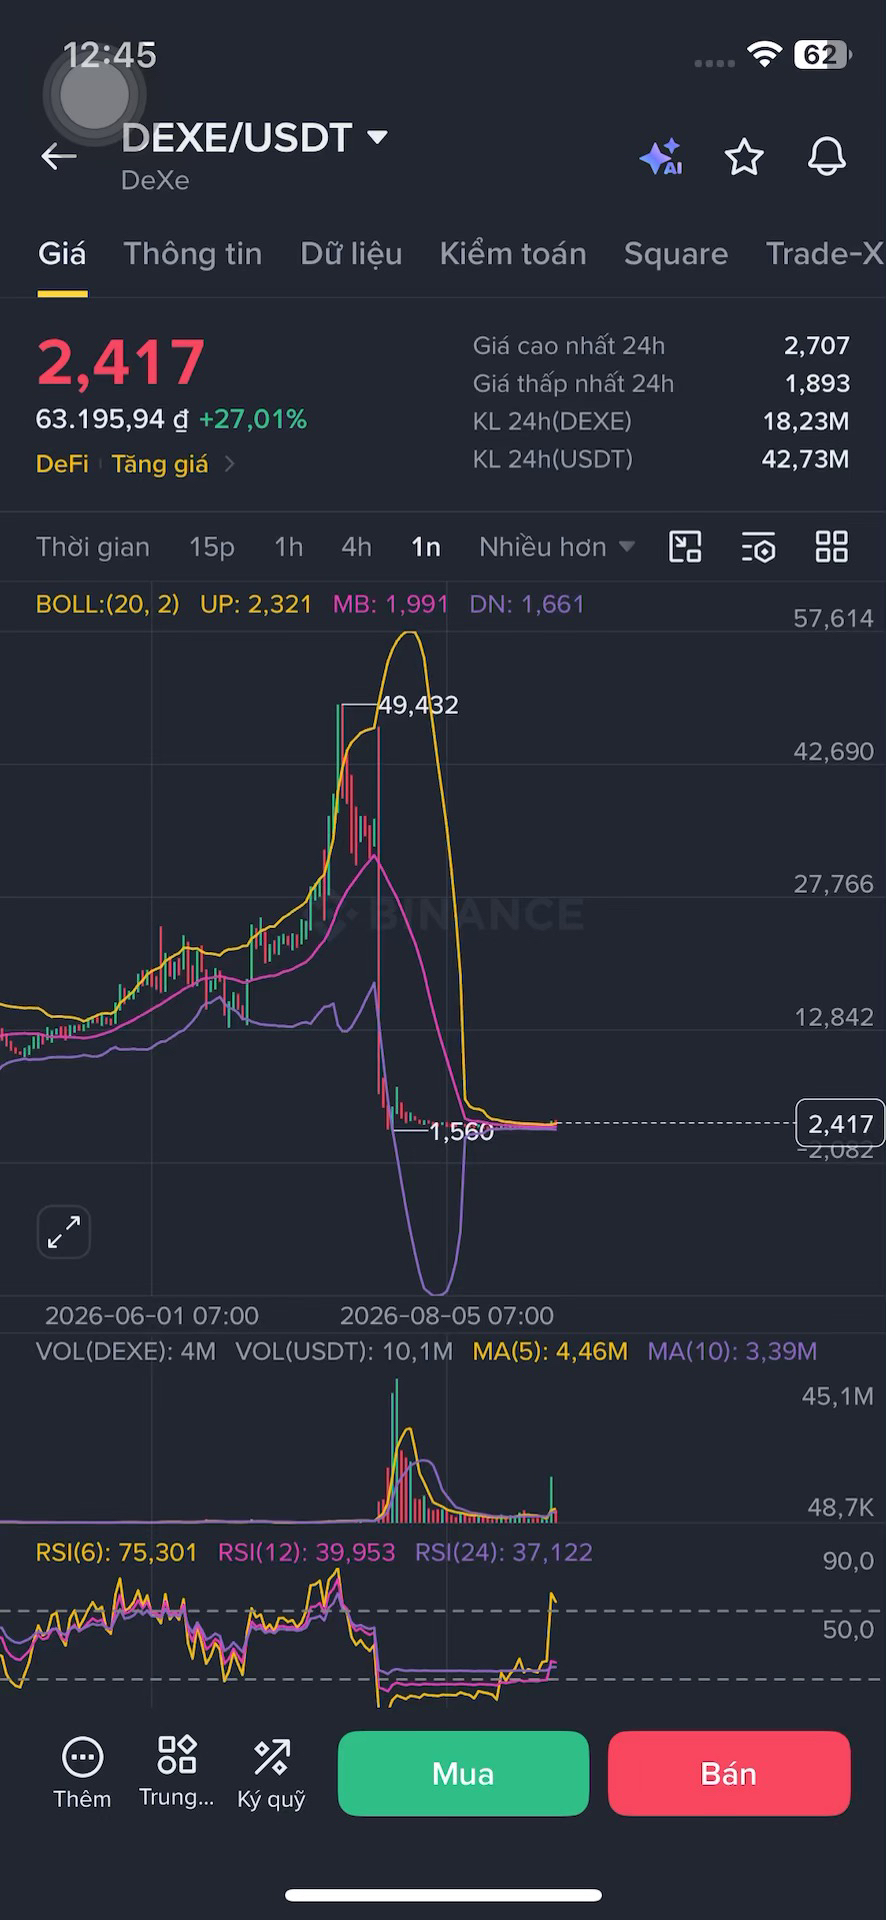Select the Thời gian timeframe
This screenshot has height=1920, width=886.
tap(93, 547)
